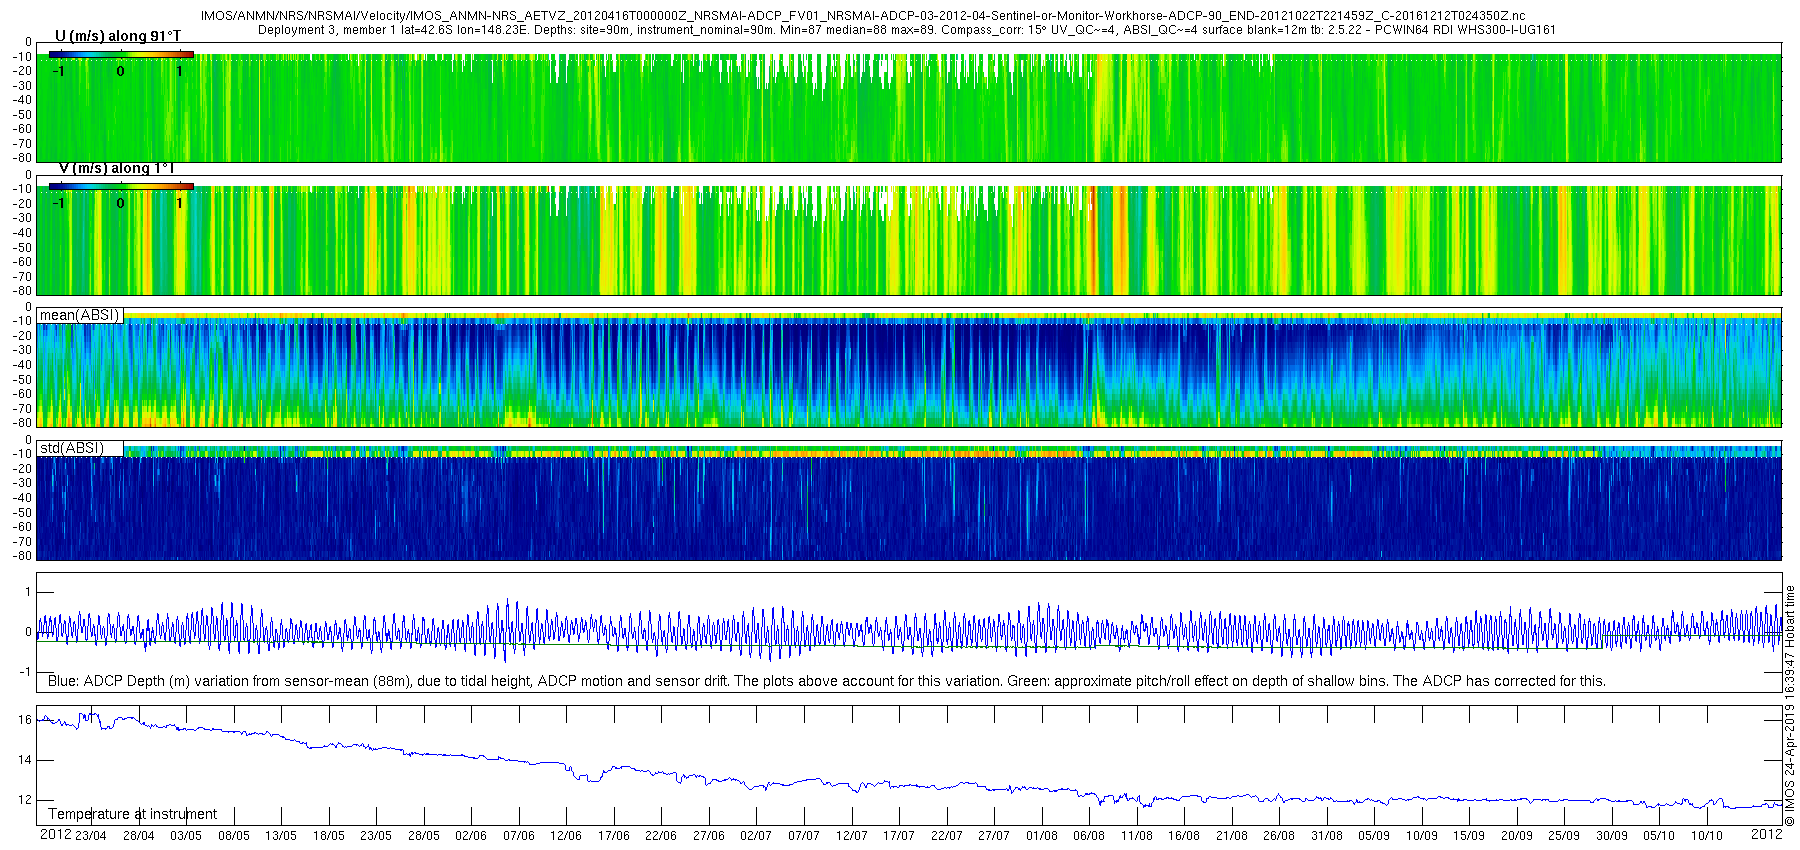Select the 'Deployment 3, member 1' metadata line
Image resolution: width=1800 pixels, height=850 pixels.
(907, 30)
